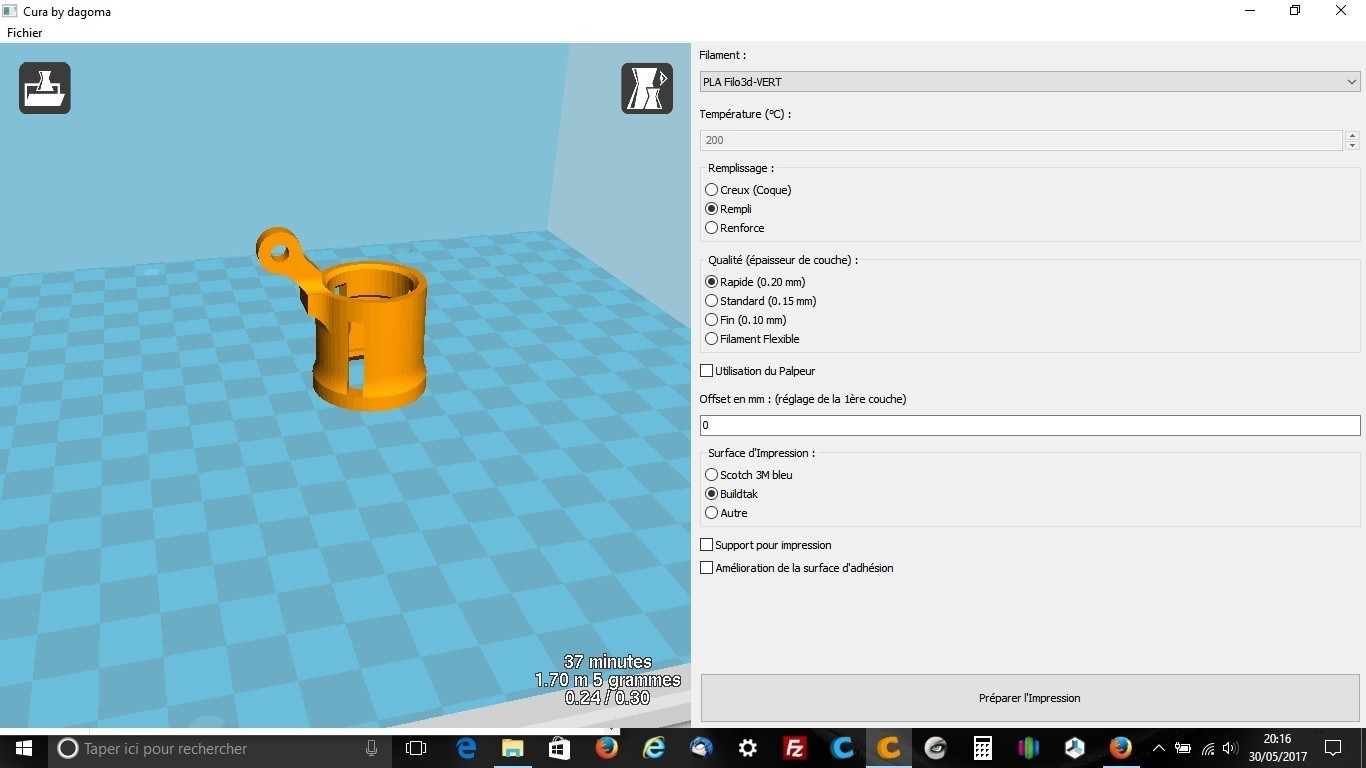
Task: Select Autre print surface
Action: click(x=726, y=513)
